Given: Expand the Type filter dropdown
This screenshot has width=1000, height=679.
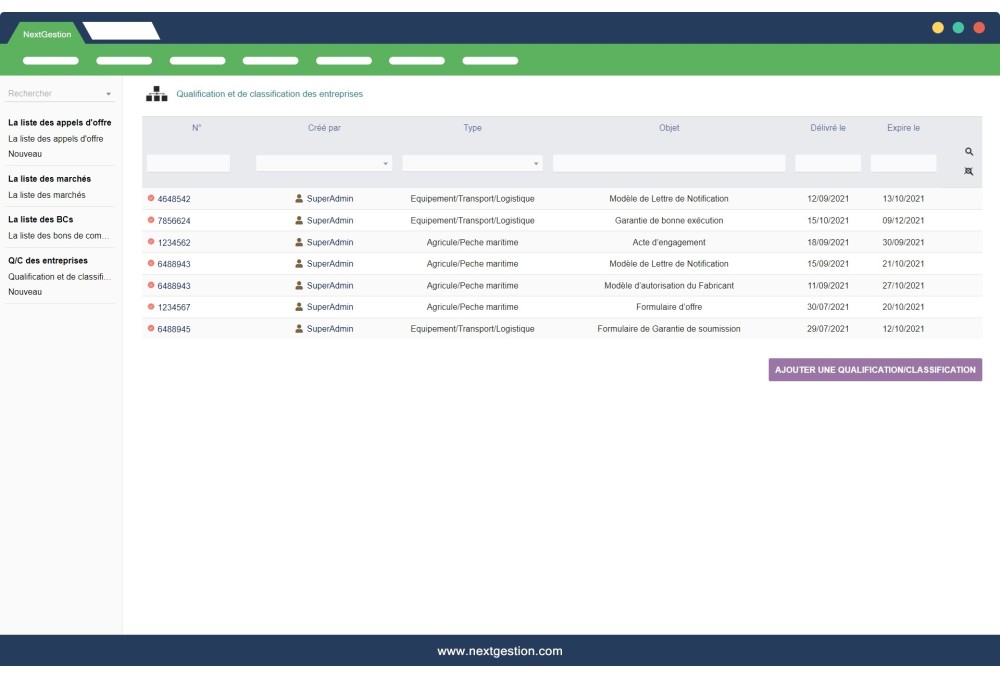Looking at the screenshot, I should (x=472, y=163).
